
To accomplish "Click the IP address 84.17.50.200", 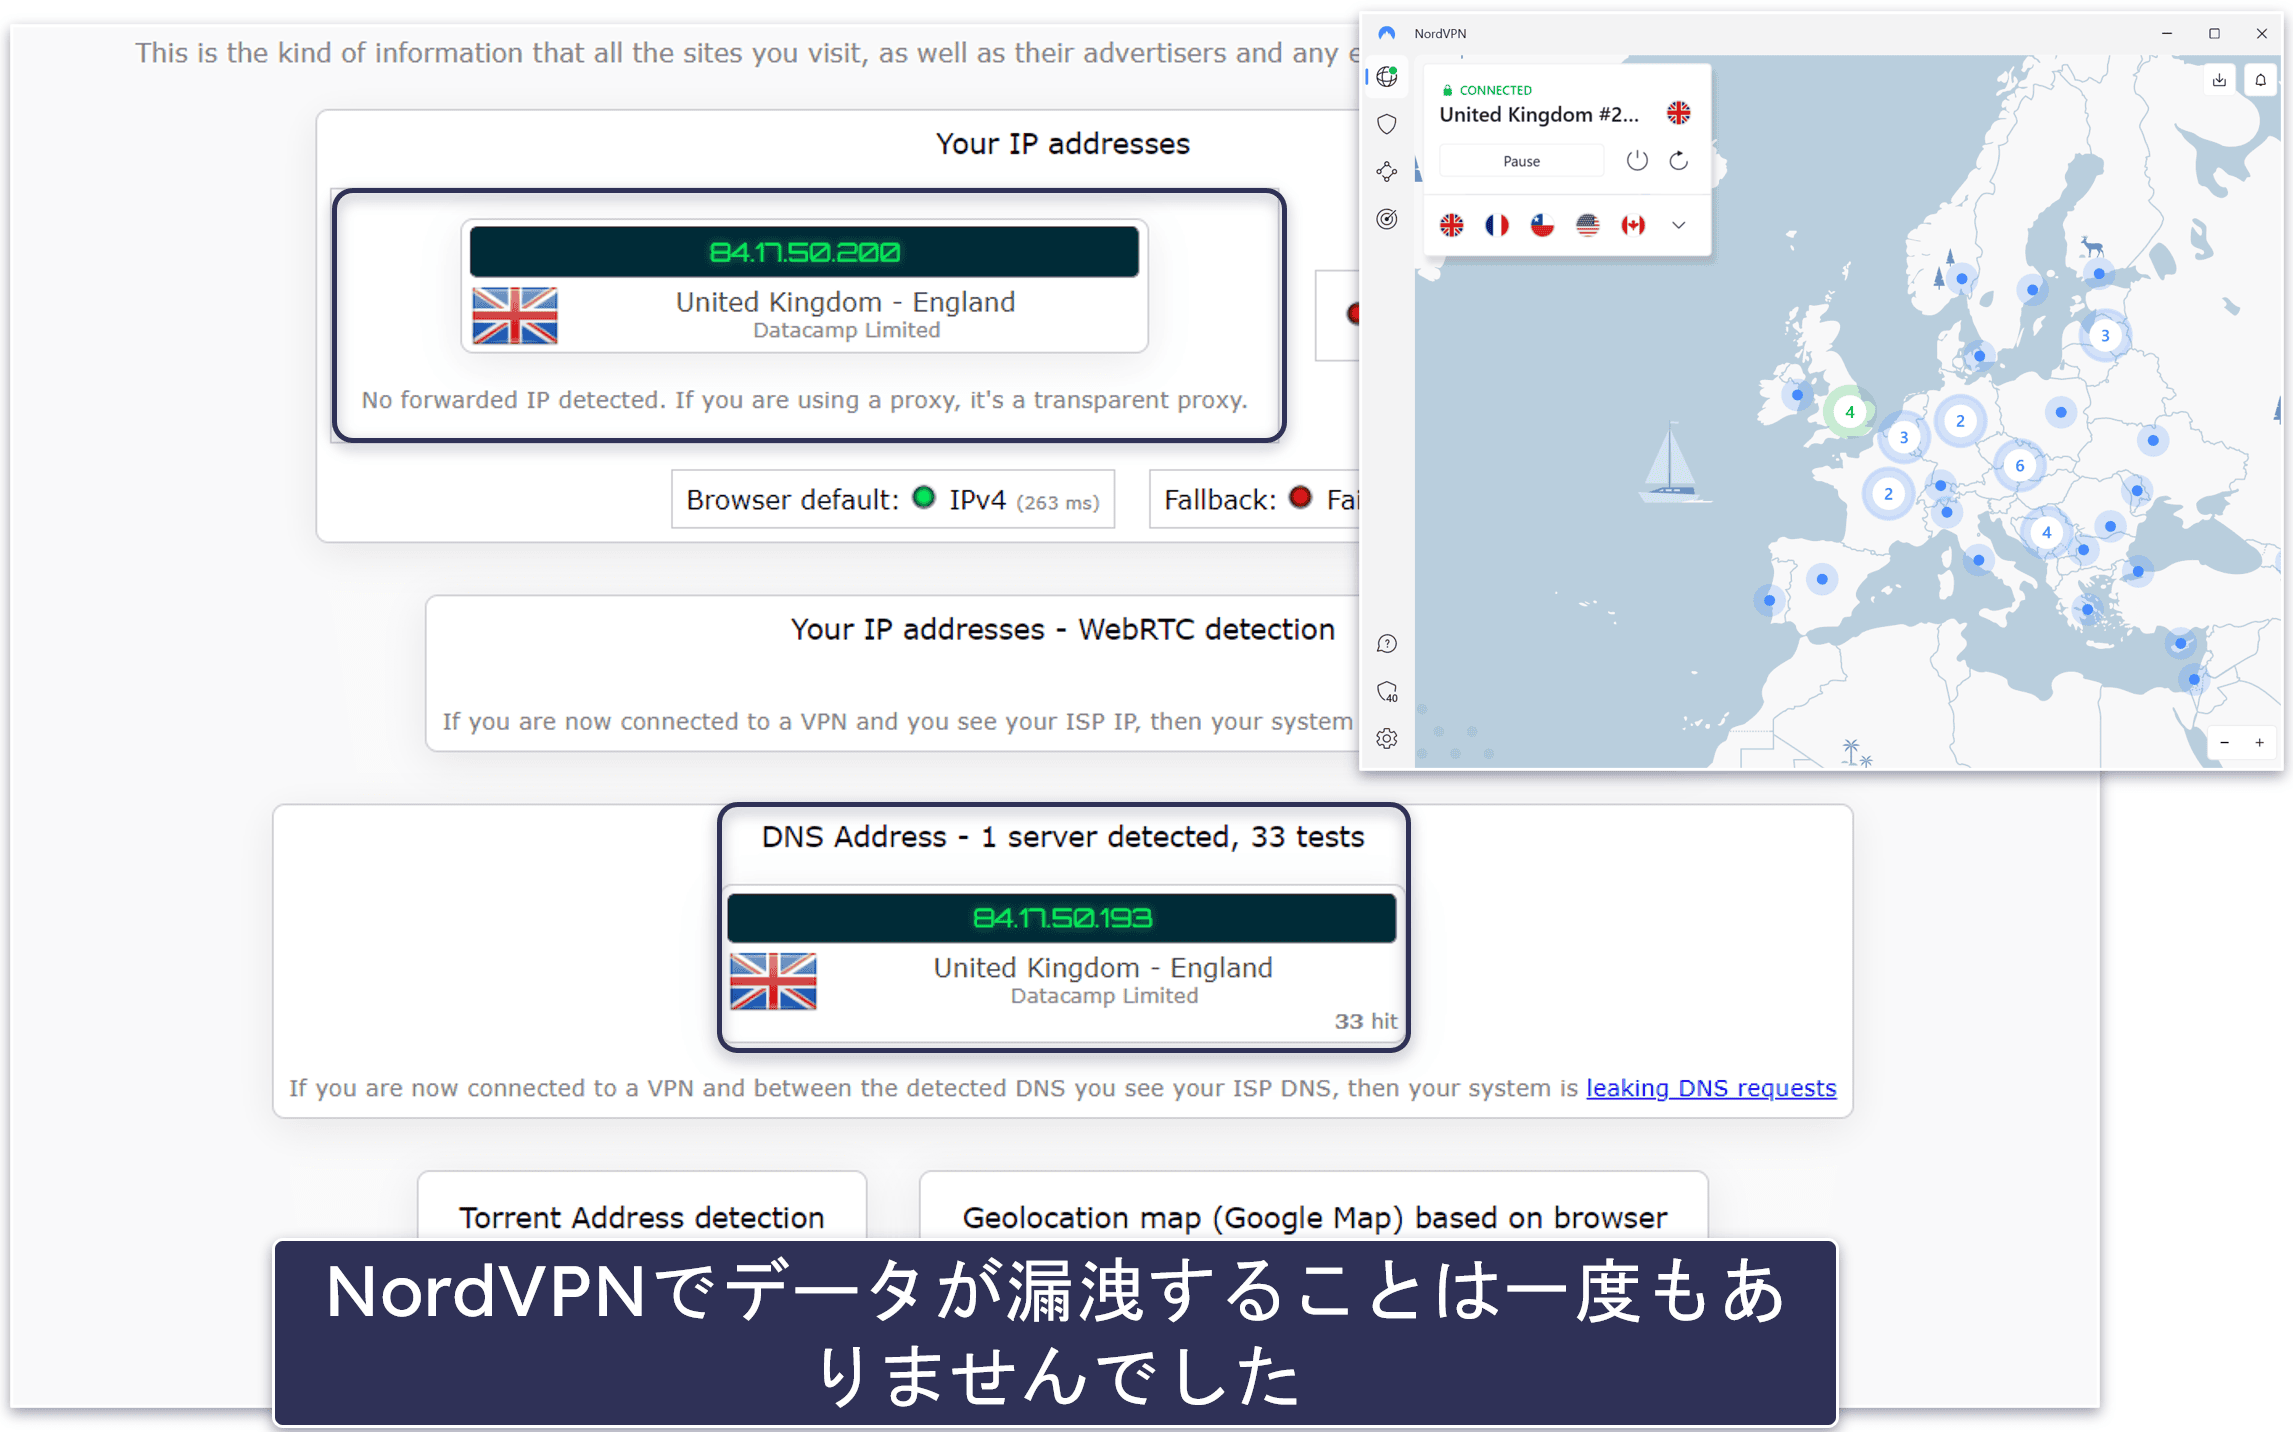I will point(804,252).
